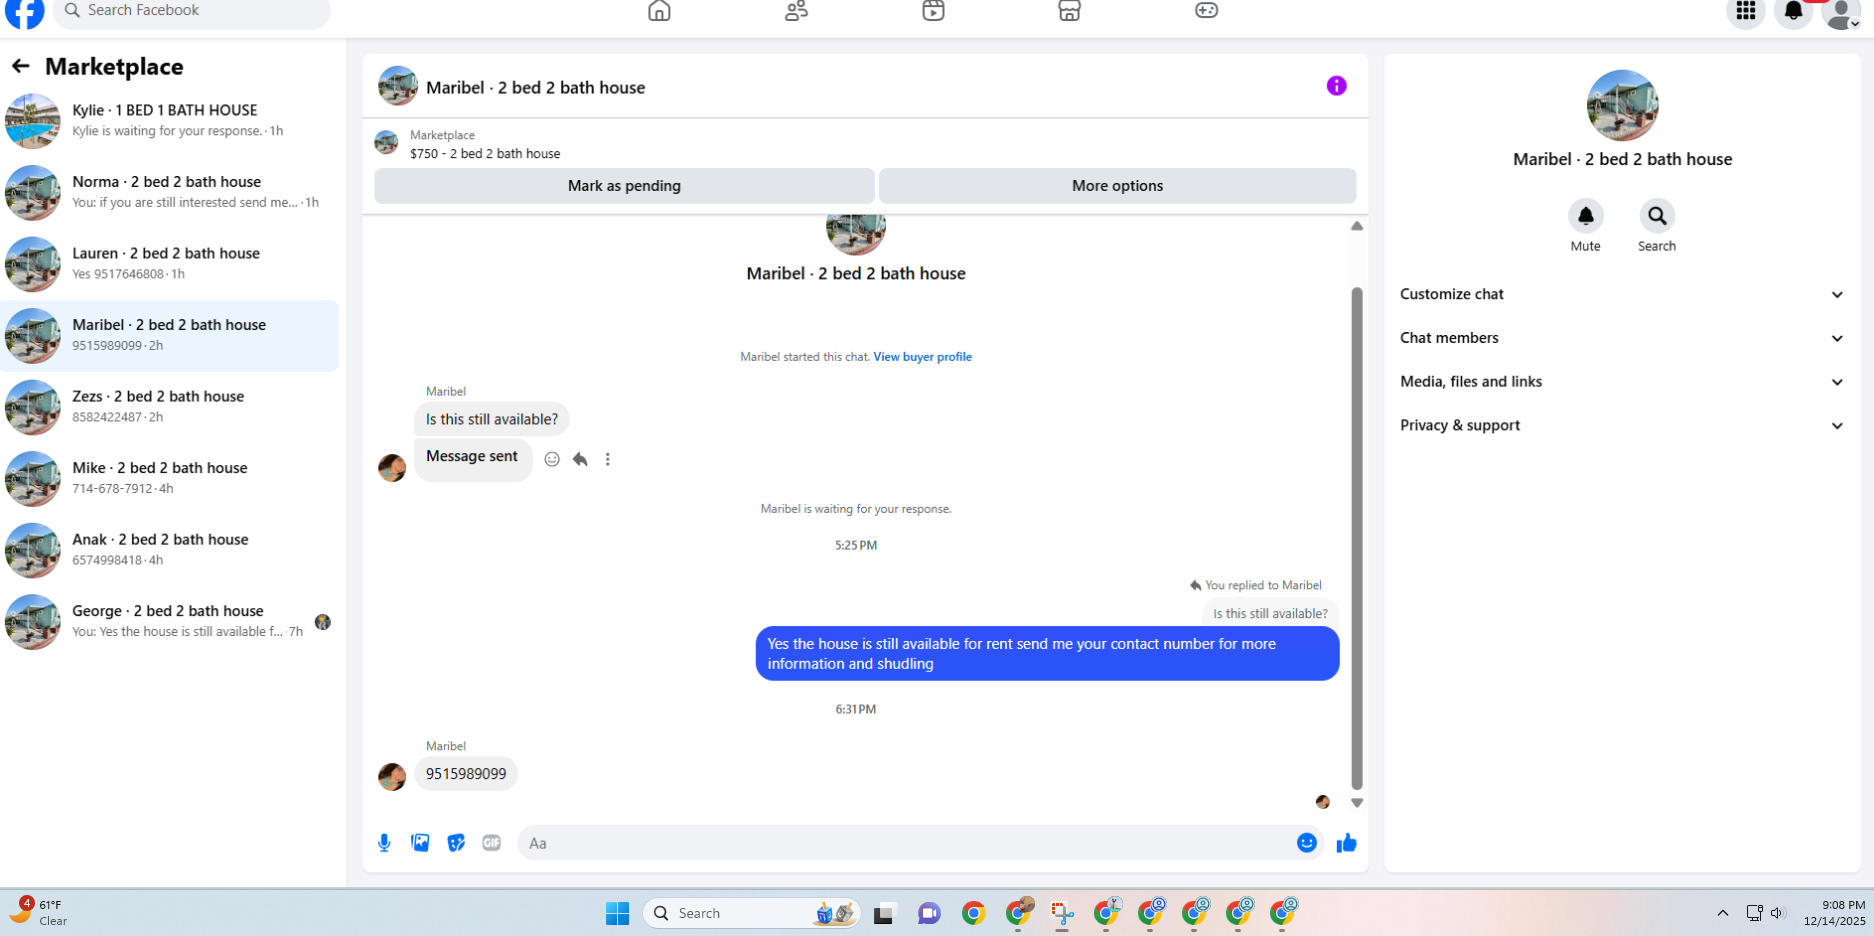Open the notifications bell in header
Screen dimensions: 1874x936
click(x=1794, y=11)
